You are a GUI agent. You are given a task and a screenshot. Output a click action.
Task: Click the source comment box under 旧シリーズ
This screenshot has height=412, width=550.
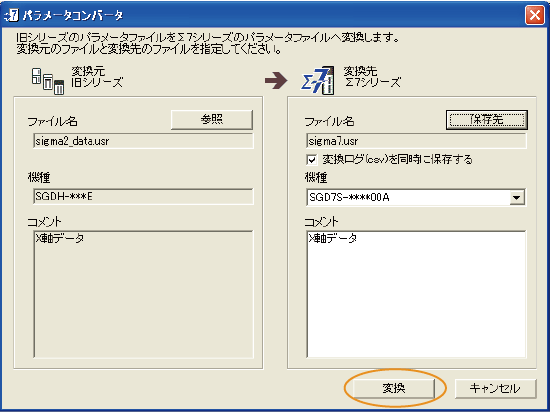(143, 294)
